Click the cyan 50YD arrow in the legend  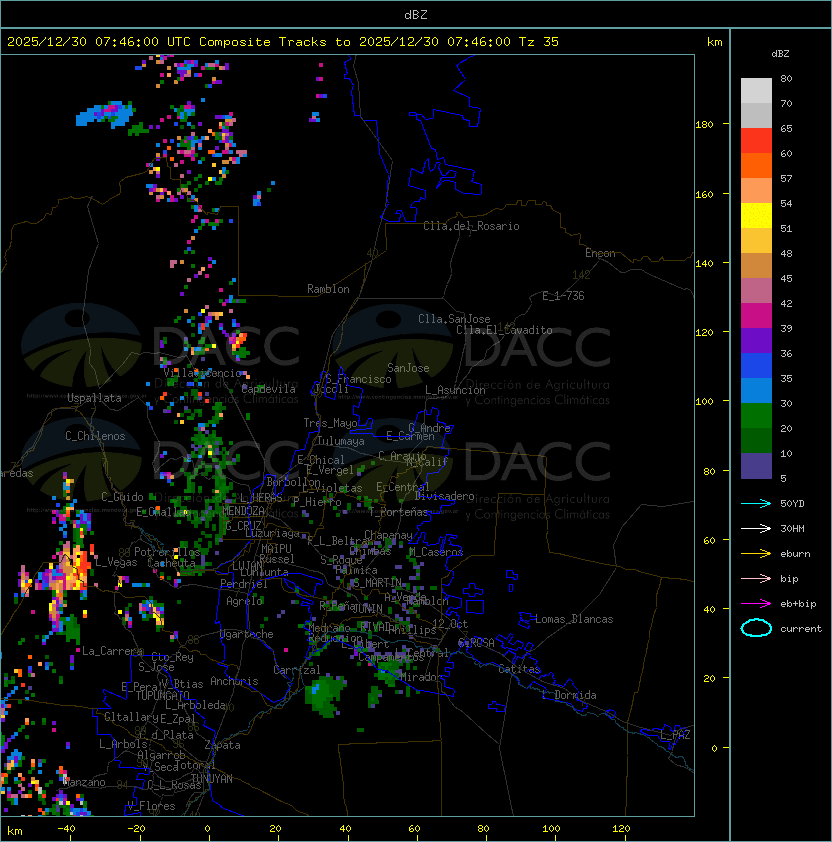coord(756,504)
